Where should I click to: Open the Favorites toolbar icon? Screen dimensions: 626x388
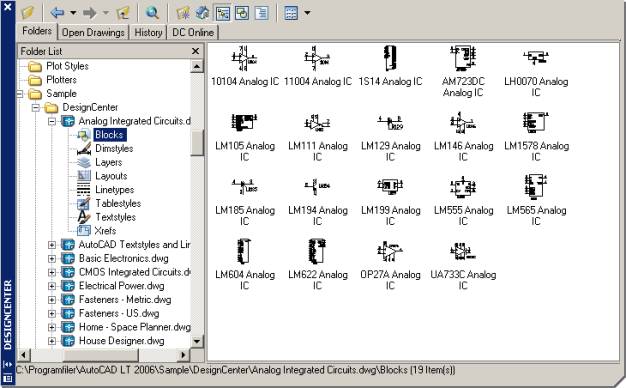coord(183,13)
